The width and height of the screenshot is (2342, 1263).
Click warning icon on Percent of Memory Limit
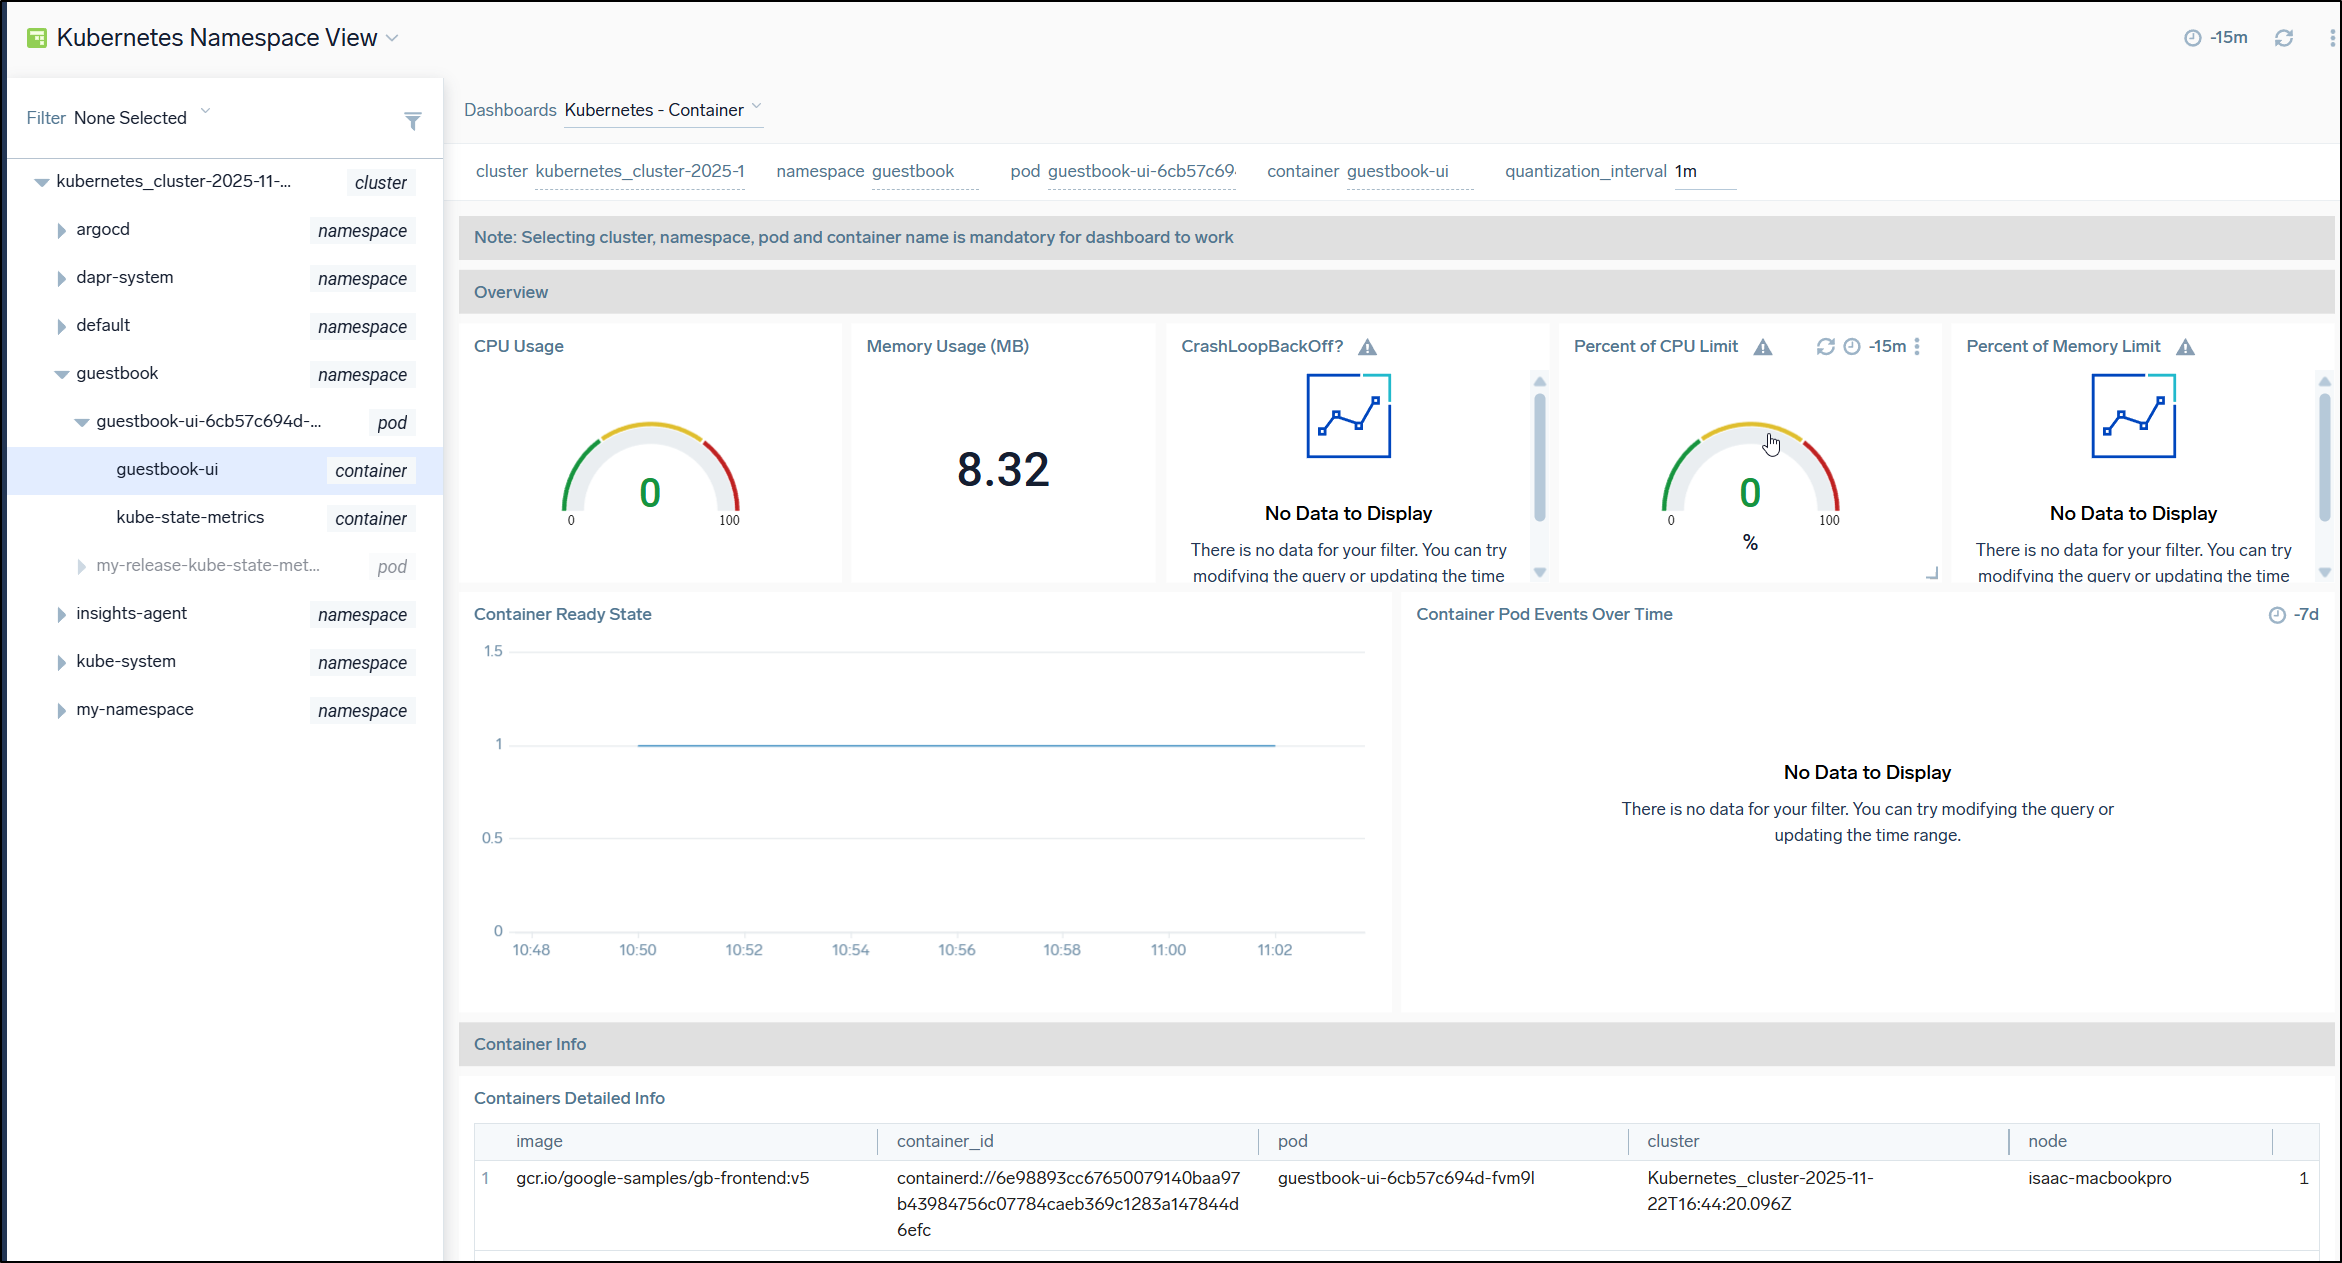coord(2185,347)
